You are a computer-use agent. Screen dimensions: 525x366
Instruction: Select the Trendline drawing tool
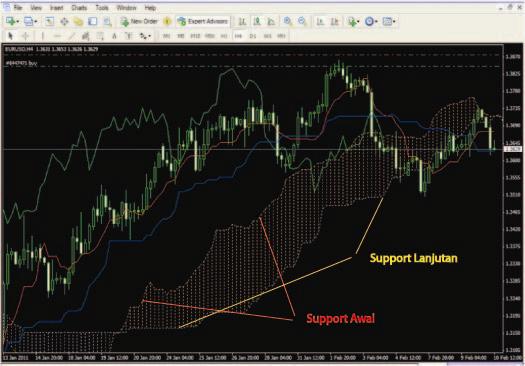[72, 36]
